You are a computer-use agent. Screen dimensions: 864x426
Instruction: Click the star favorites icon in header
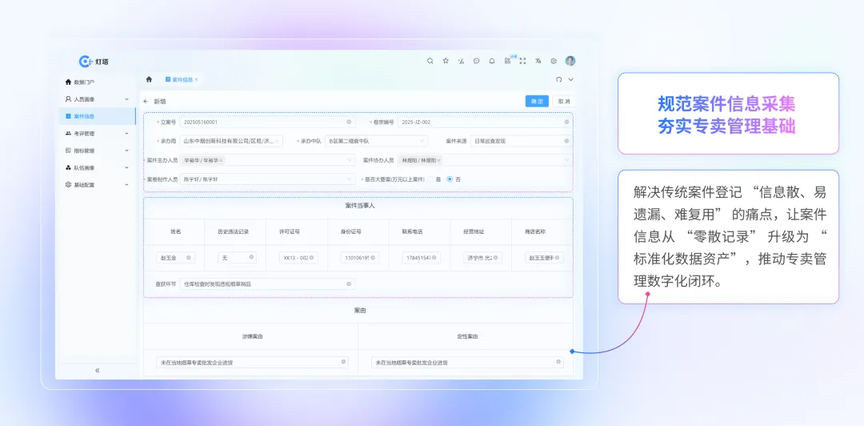point(446,61)
